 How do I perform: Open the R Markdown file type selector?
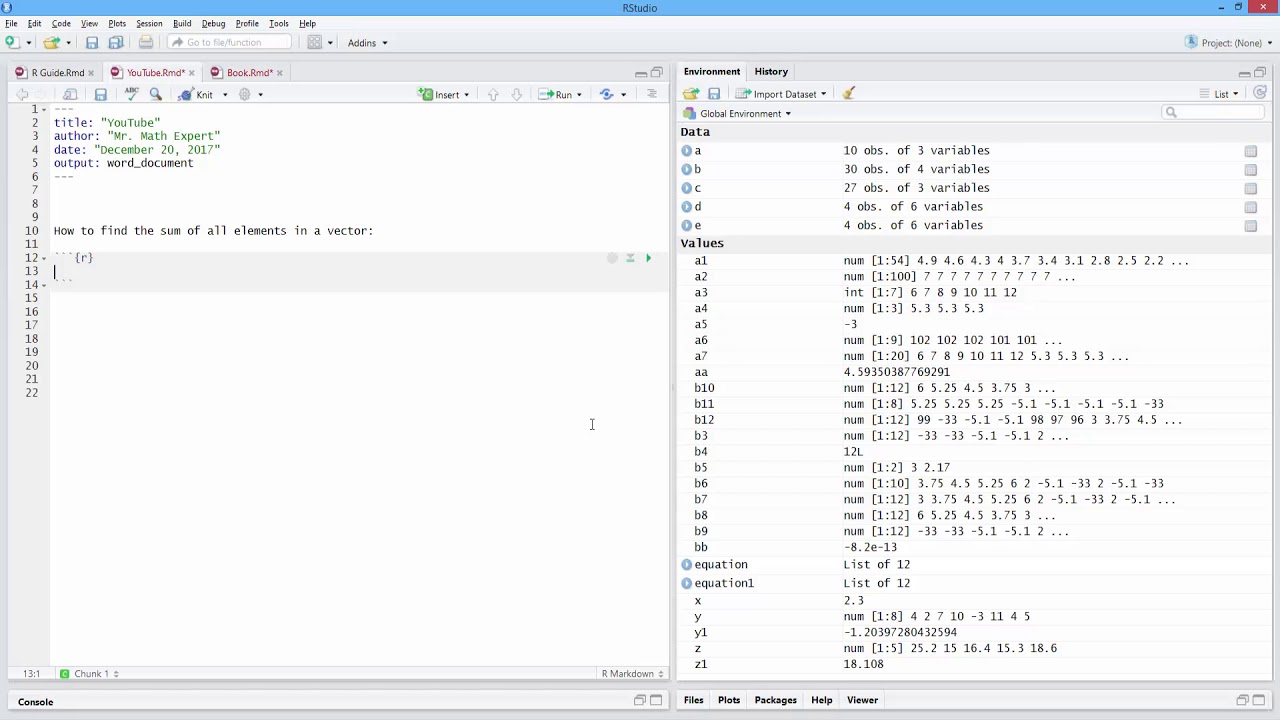[633, 674]
